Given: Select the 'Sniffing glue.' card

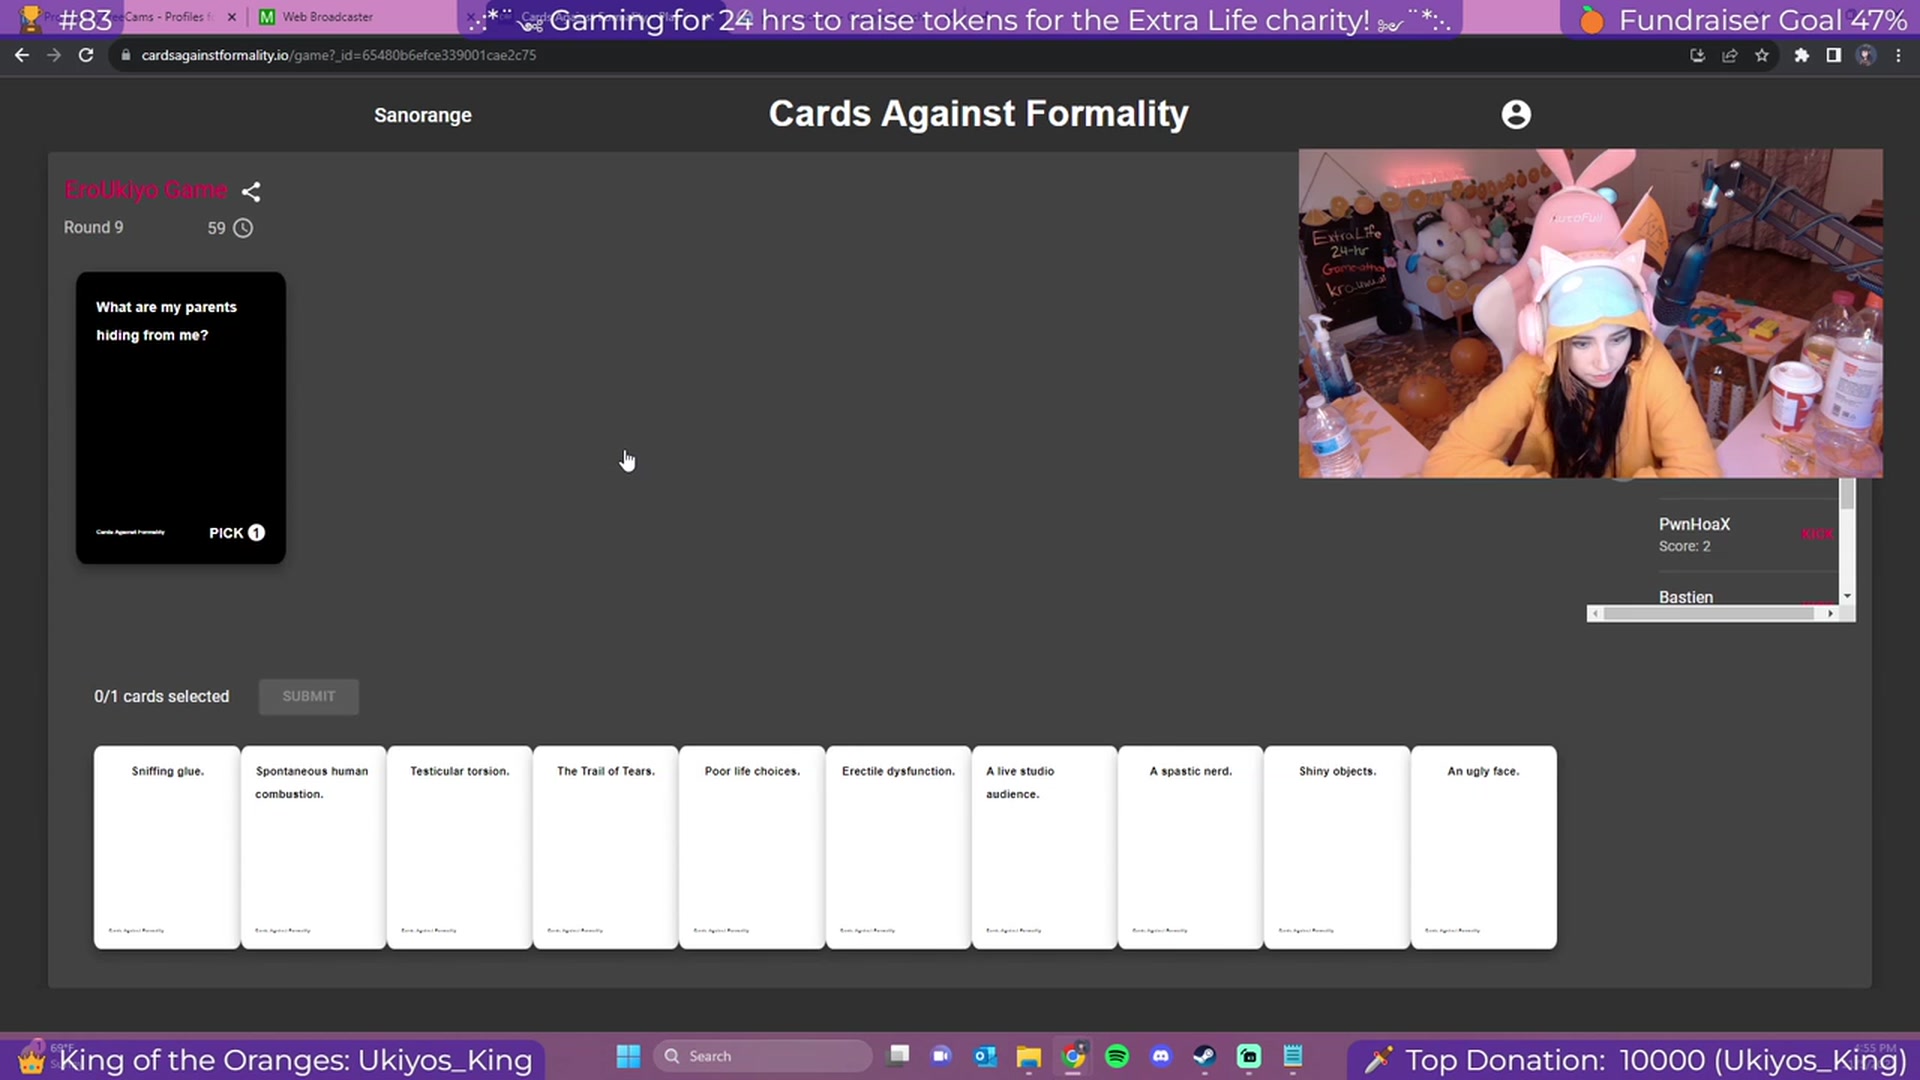Looking at the screenshot, I should tap(167, 847).
